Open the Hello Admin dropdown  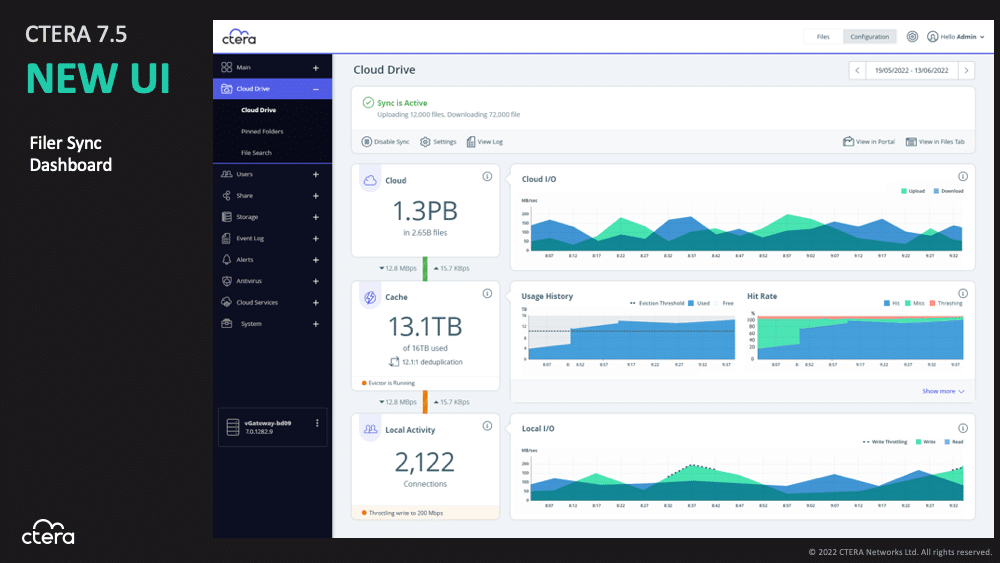955,37
